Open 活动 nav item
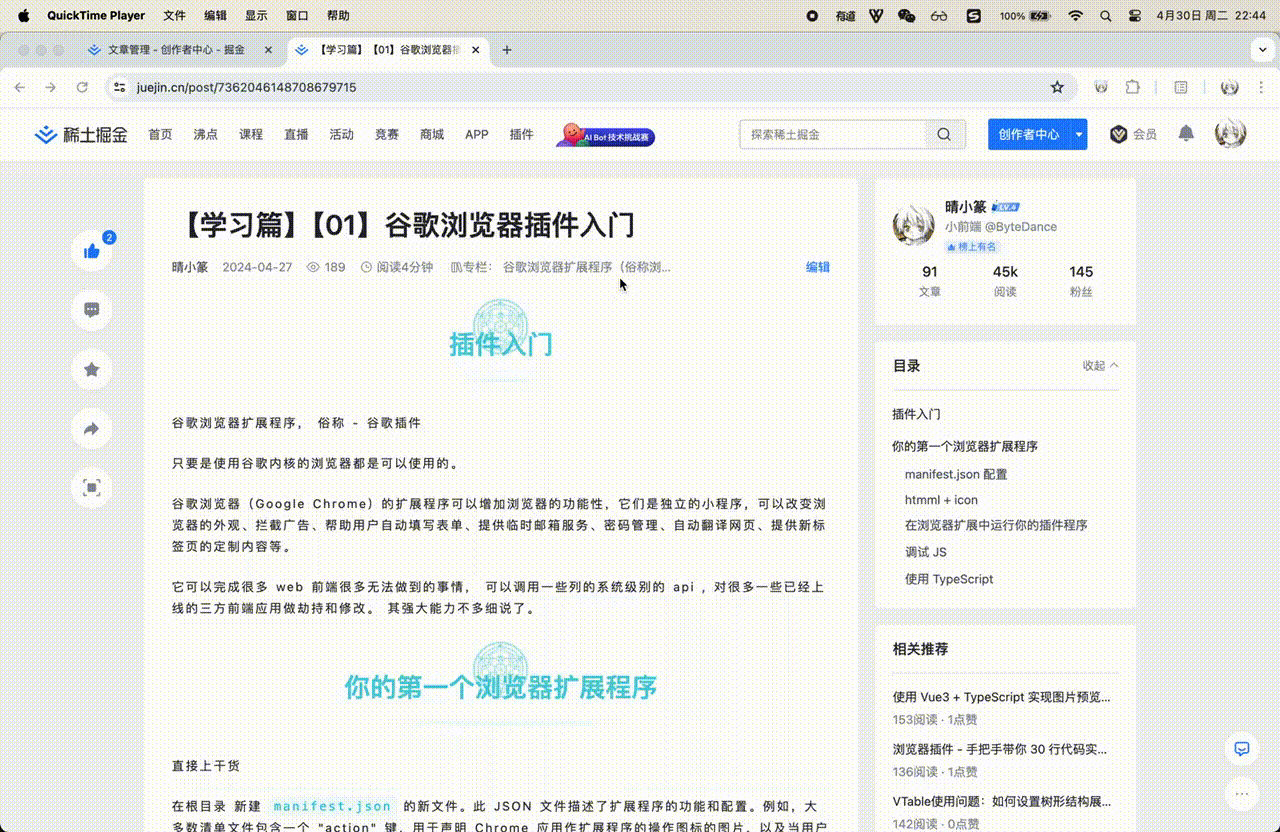Viewport: 1280px width, 832px height. [341, 134]
